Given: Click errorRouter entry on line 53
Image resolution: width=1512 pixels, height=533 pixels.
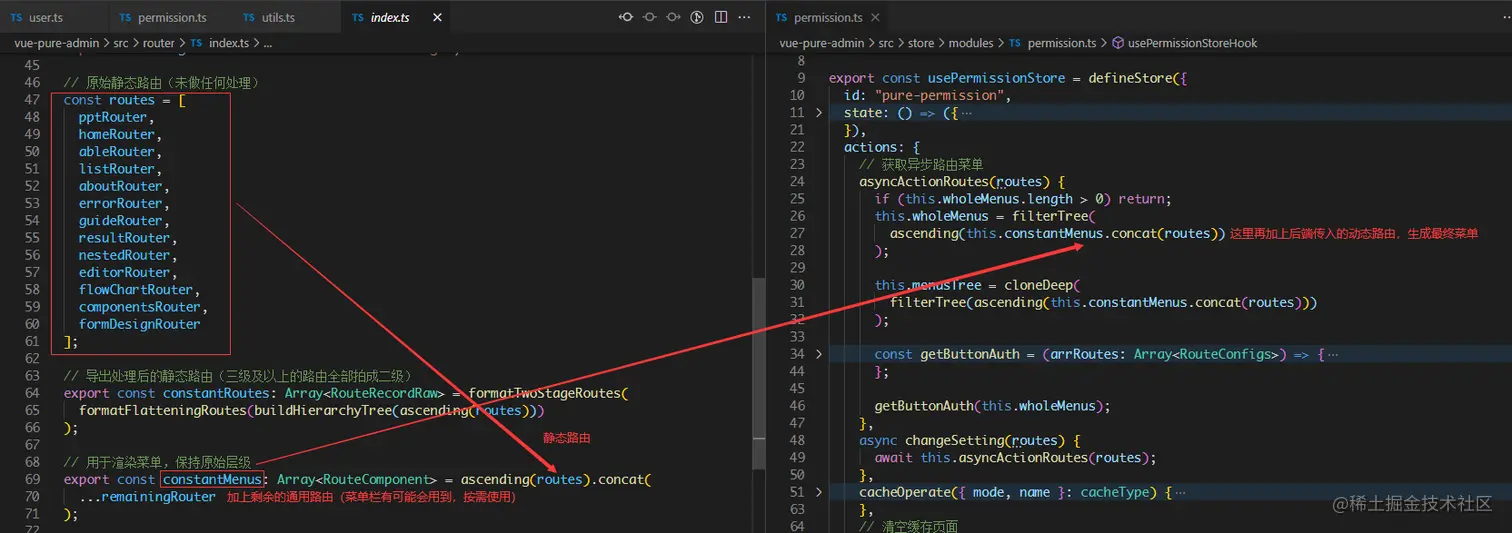Looking at the screenshot, I should pyautogui.click(x=120, y=204).
